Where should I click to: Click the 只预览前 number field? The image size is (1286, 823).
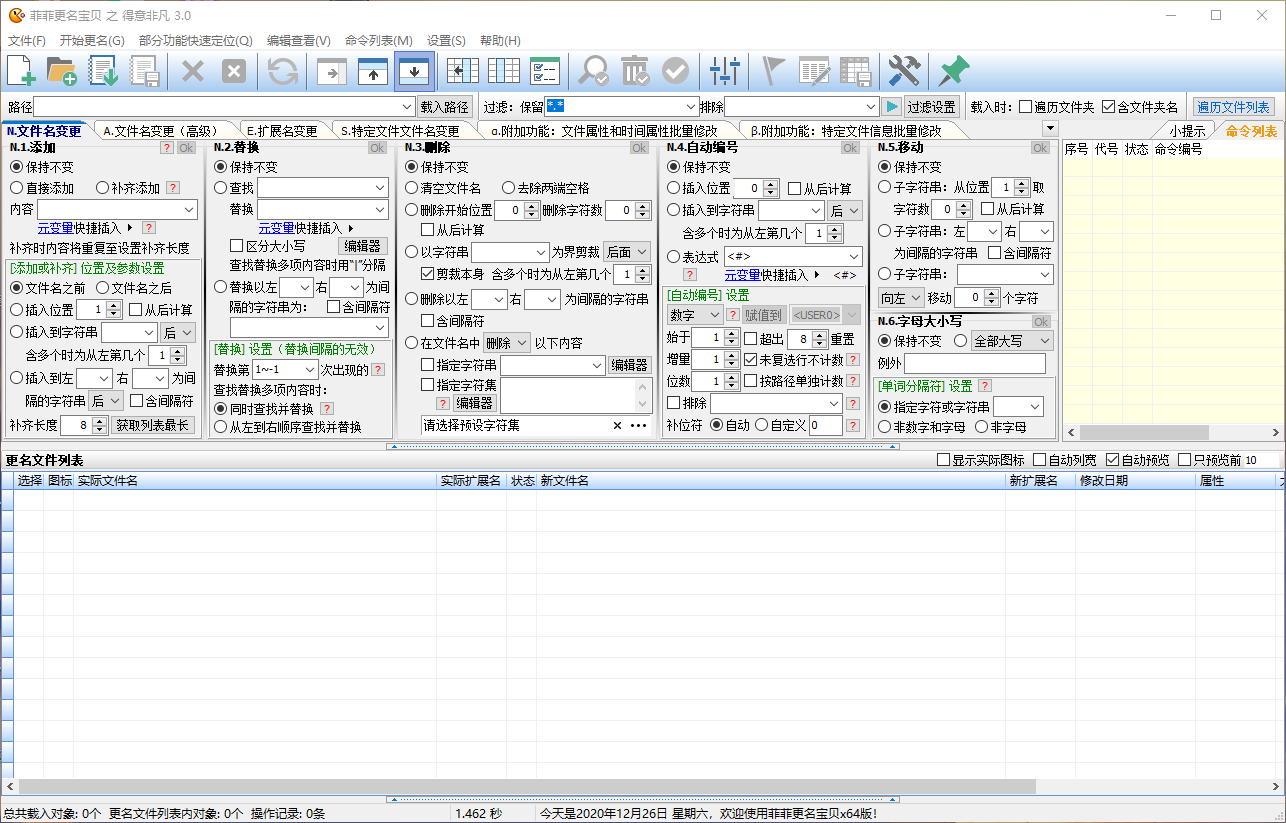click(x=1261, y=460)
